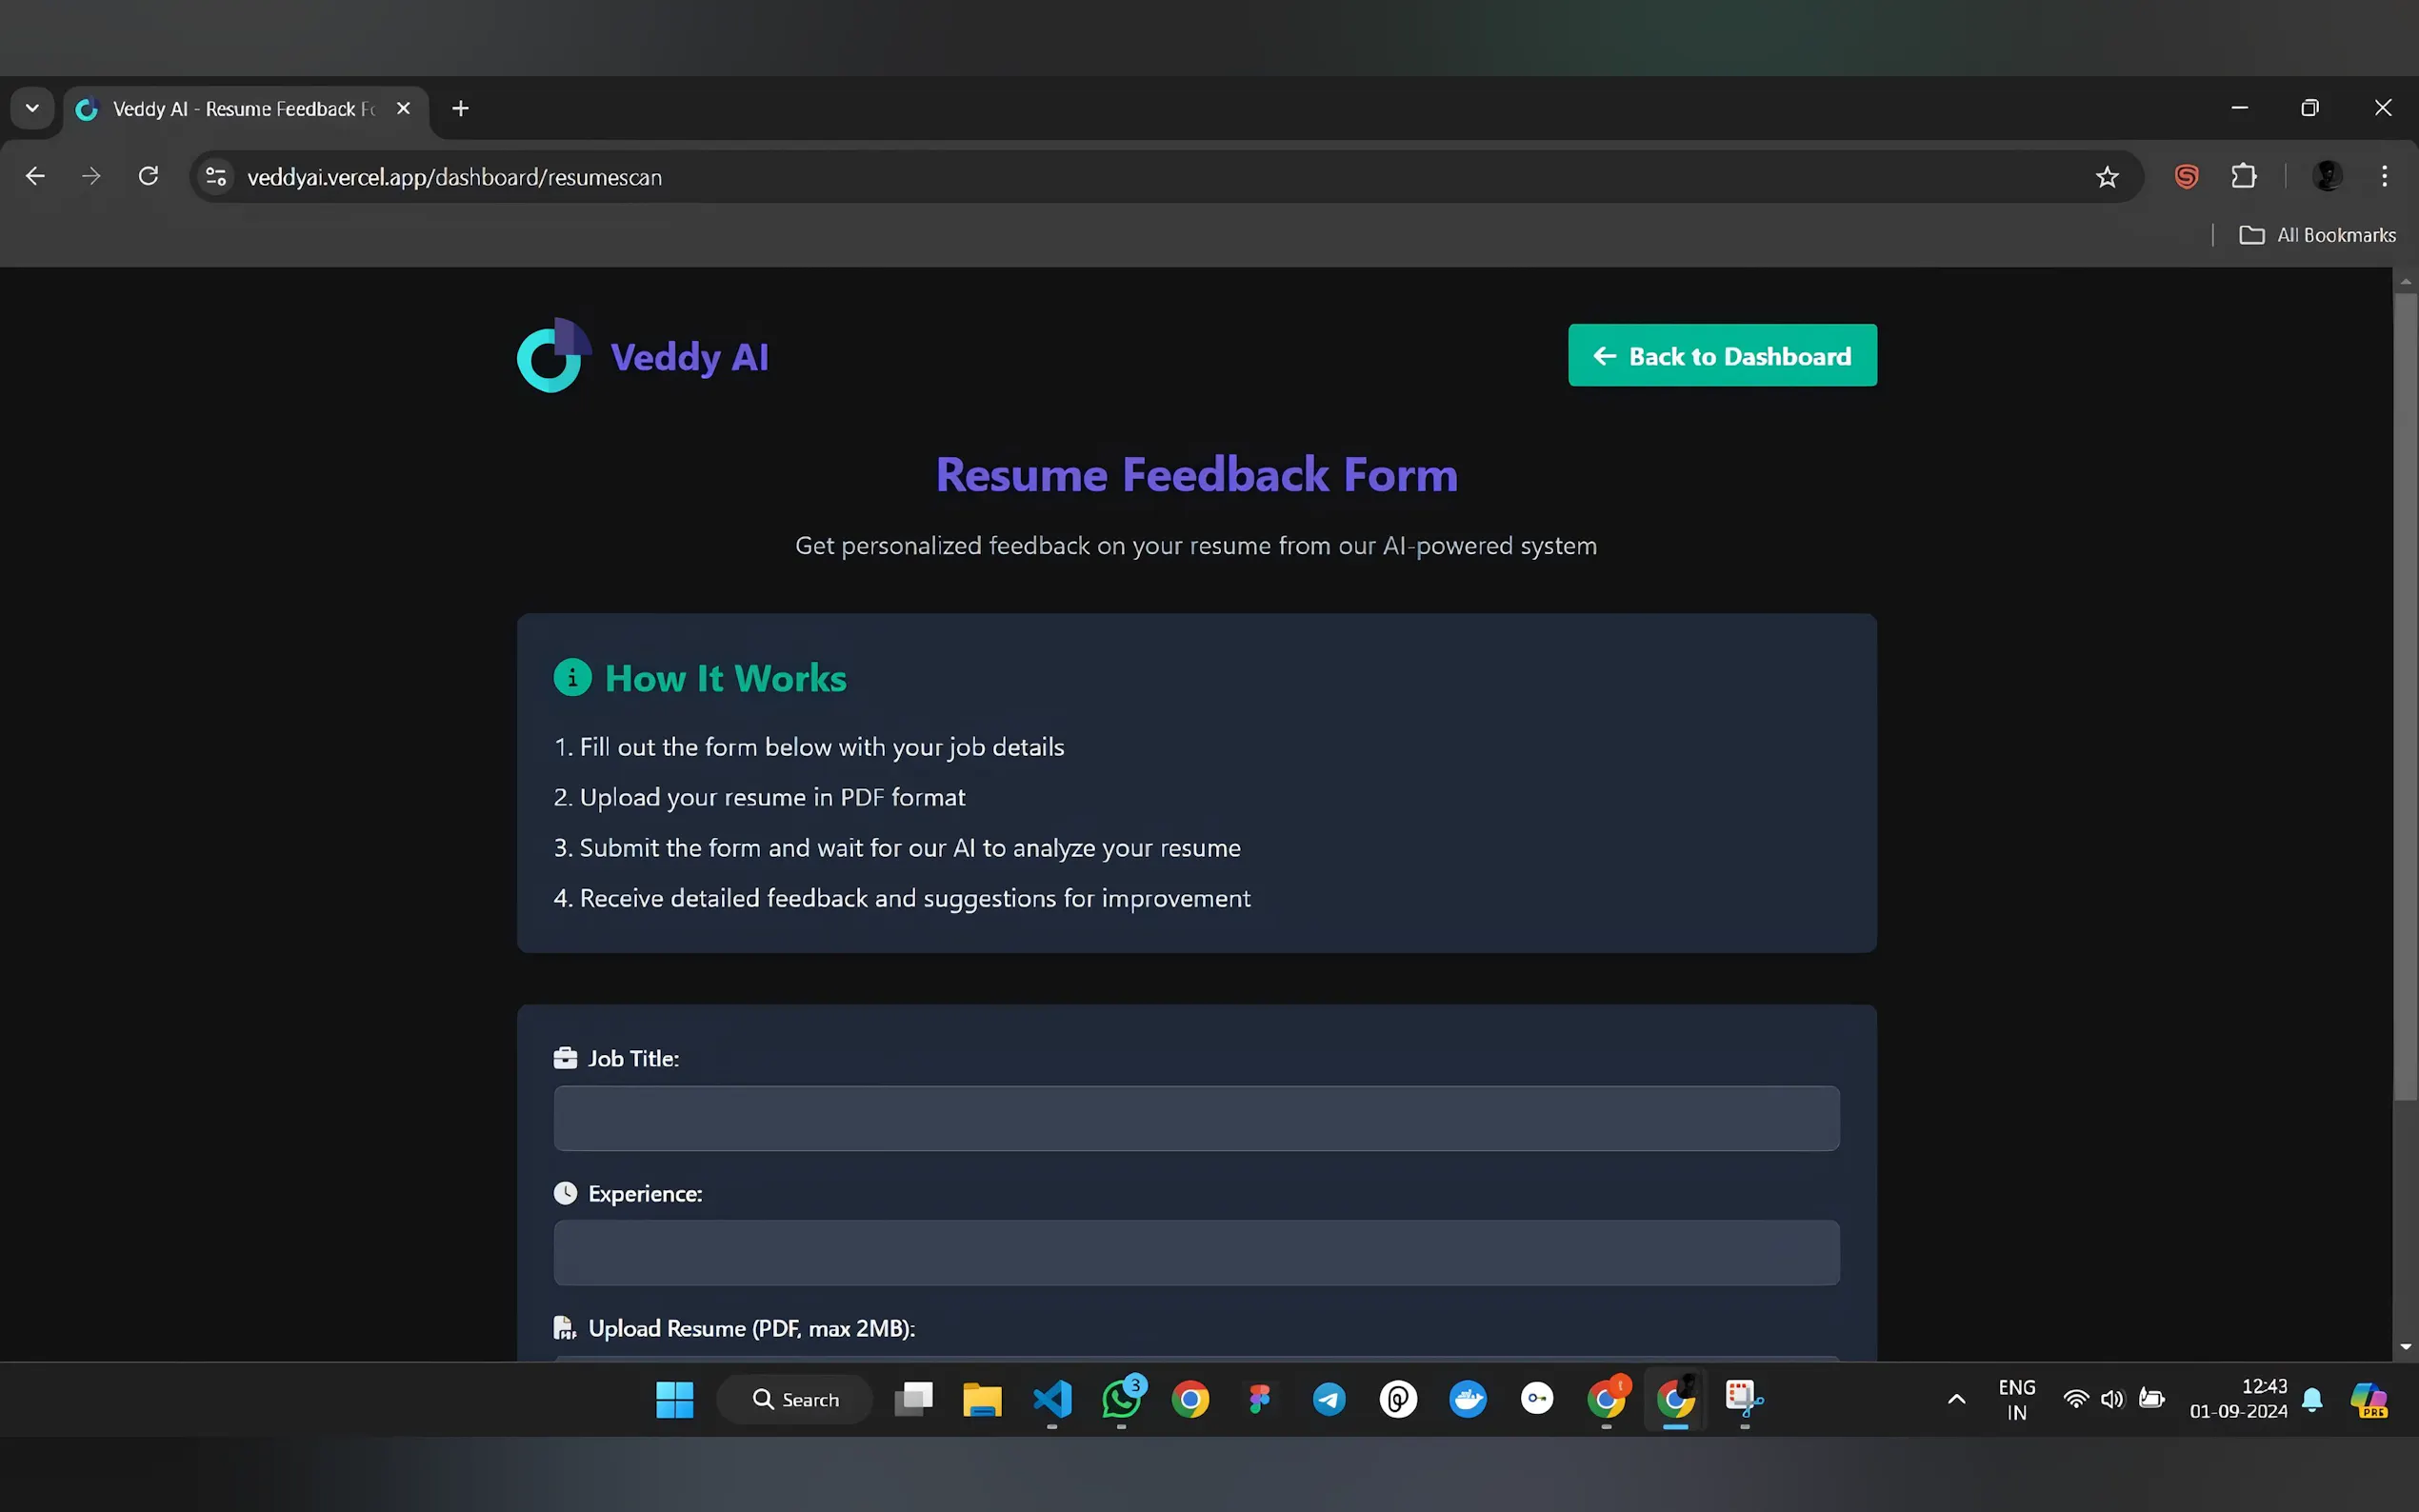Select the Veddy AI Resume Feedback tab

[x=240, y=109]
